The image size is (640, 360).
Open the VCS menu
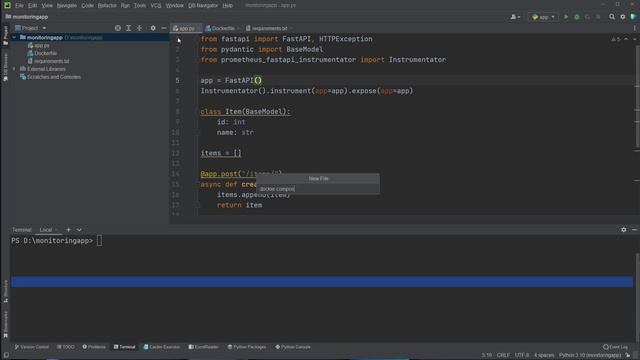click(156, 5)
